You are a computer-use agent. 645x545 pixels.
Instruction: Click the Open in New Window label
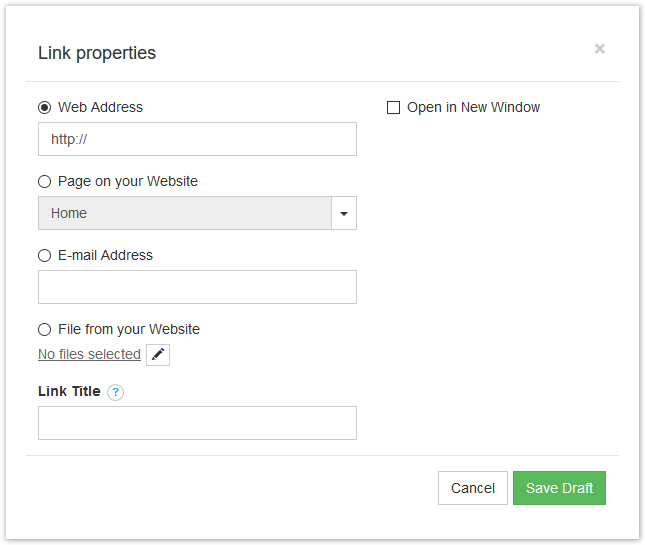[x=473, y=107]
